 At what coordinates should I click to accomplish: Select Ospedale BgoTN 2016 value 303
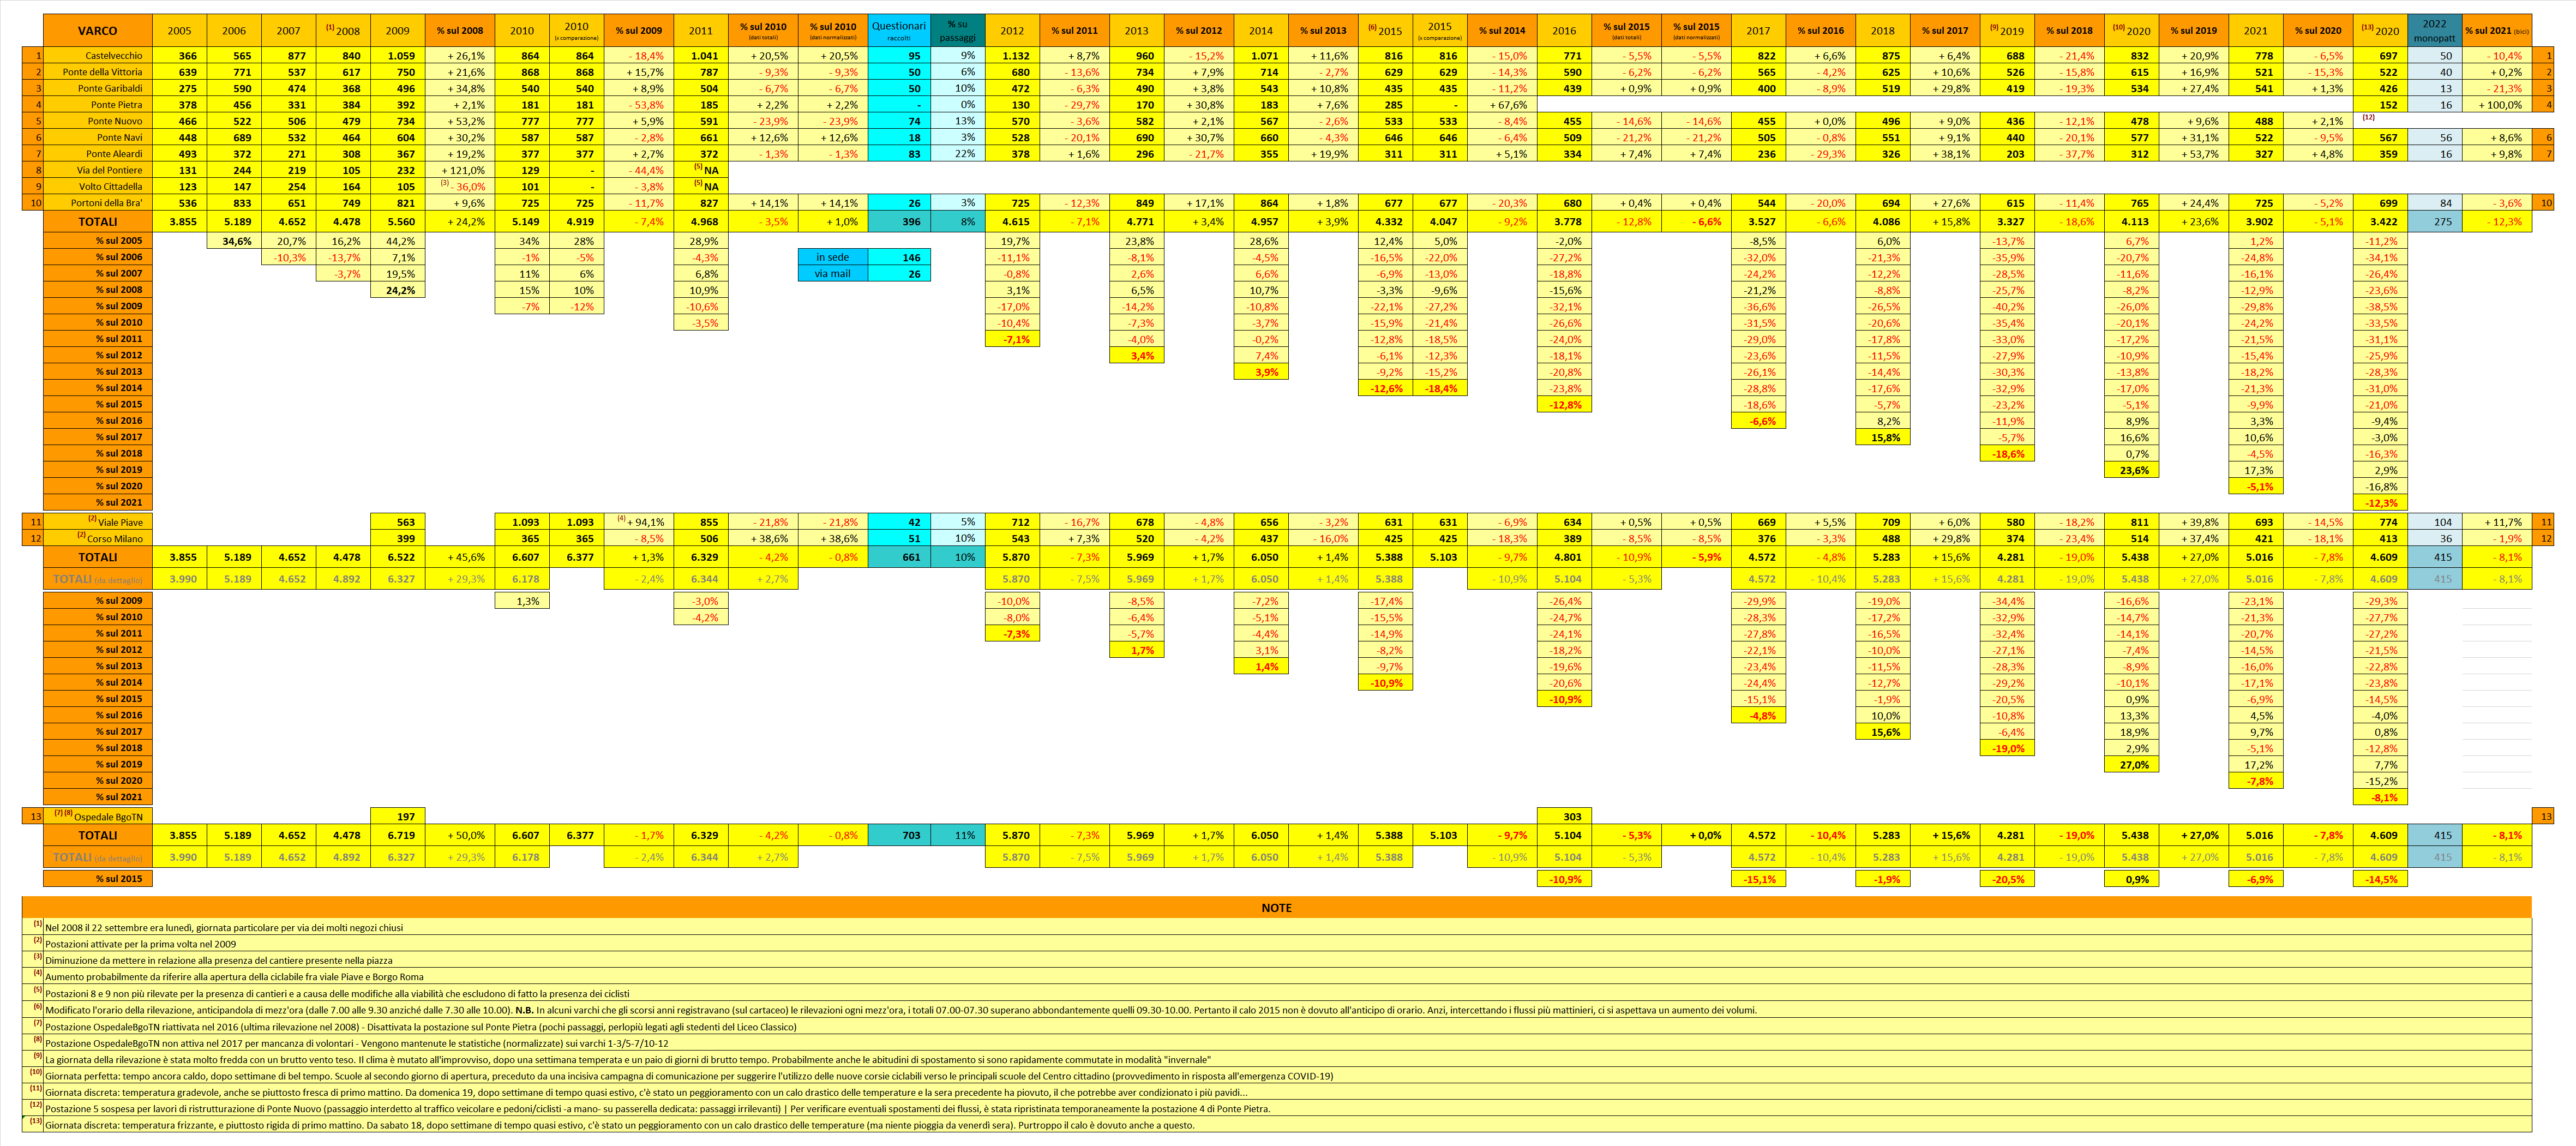point(1564,816)
